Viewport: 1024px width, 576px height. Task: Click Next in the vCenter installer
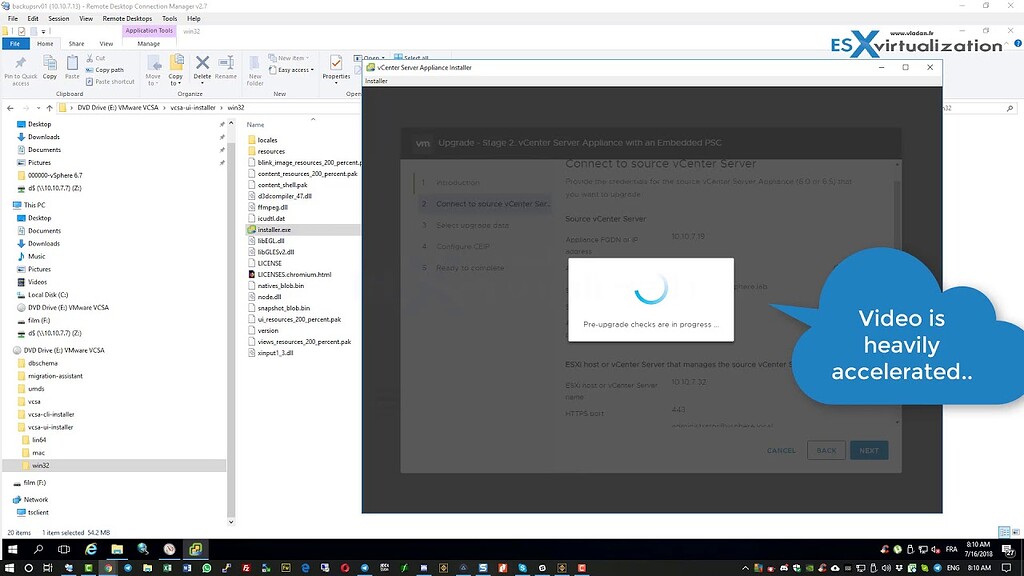pyautogui.click(x=868, y=450)
